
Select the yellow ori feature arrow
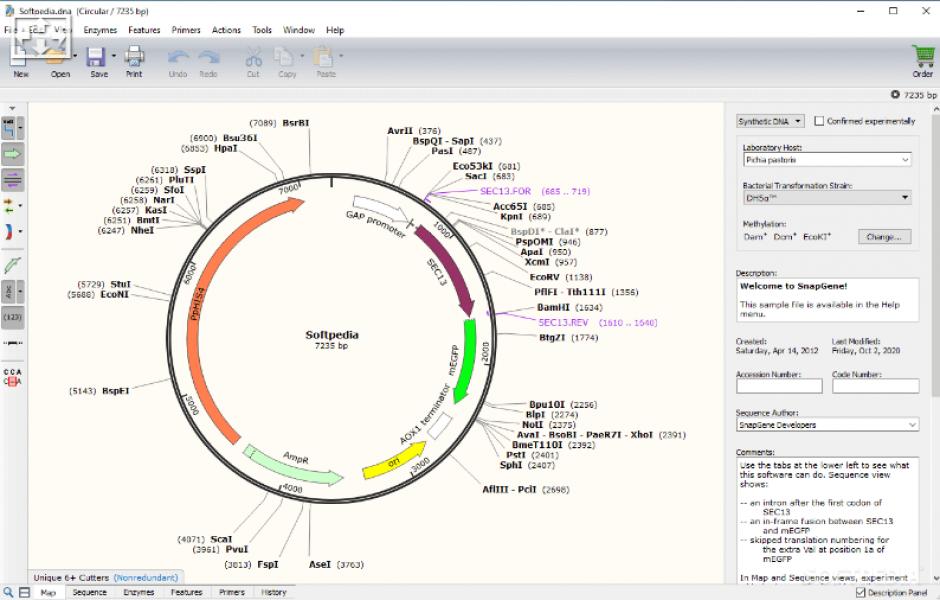coord(393,462)
